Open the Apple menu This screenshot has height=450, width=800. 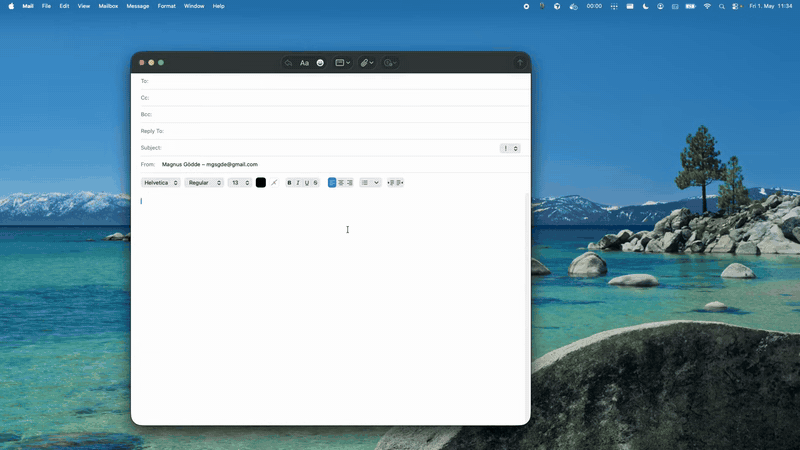(x=11, y=6)
